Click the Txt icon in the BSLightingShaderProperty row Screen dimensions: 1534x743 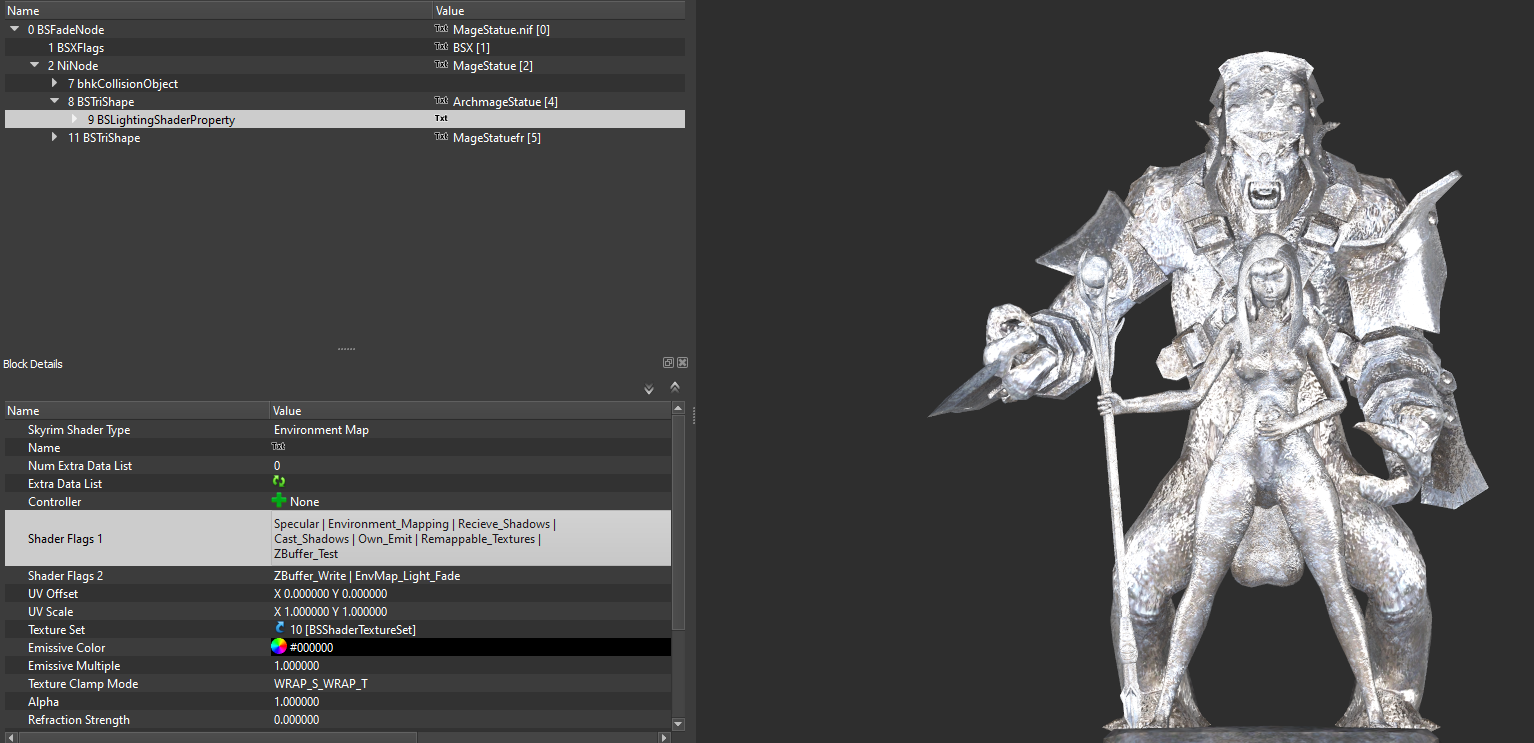coord(440,119)
